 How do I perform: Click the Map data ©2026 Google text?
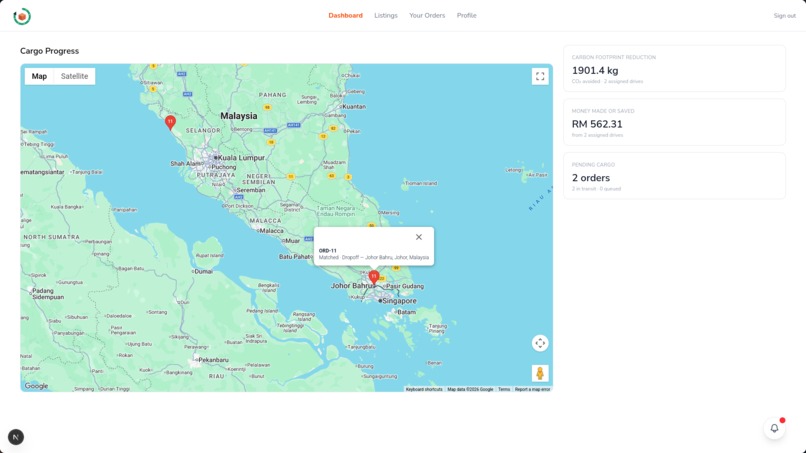470,389
